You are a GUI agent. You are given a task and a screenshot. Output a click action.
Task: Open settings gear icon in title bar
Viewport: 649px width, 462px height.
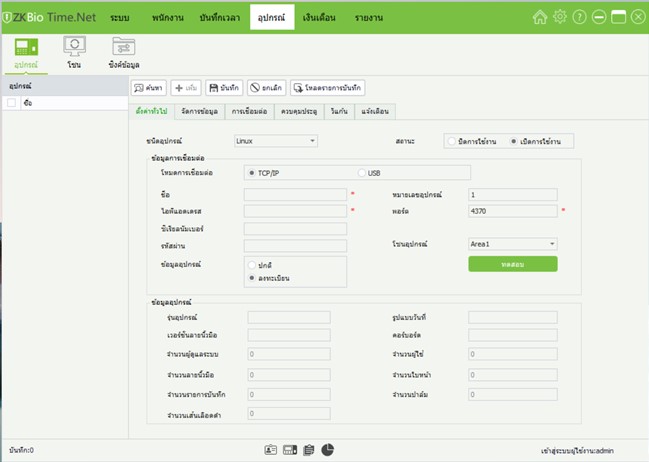pyautogui.click(x=587, y=17)
